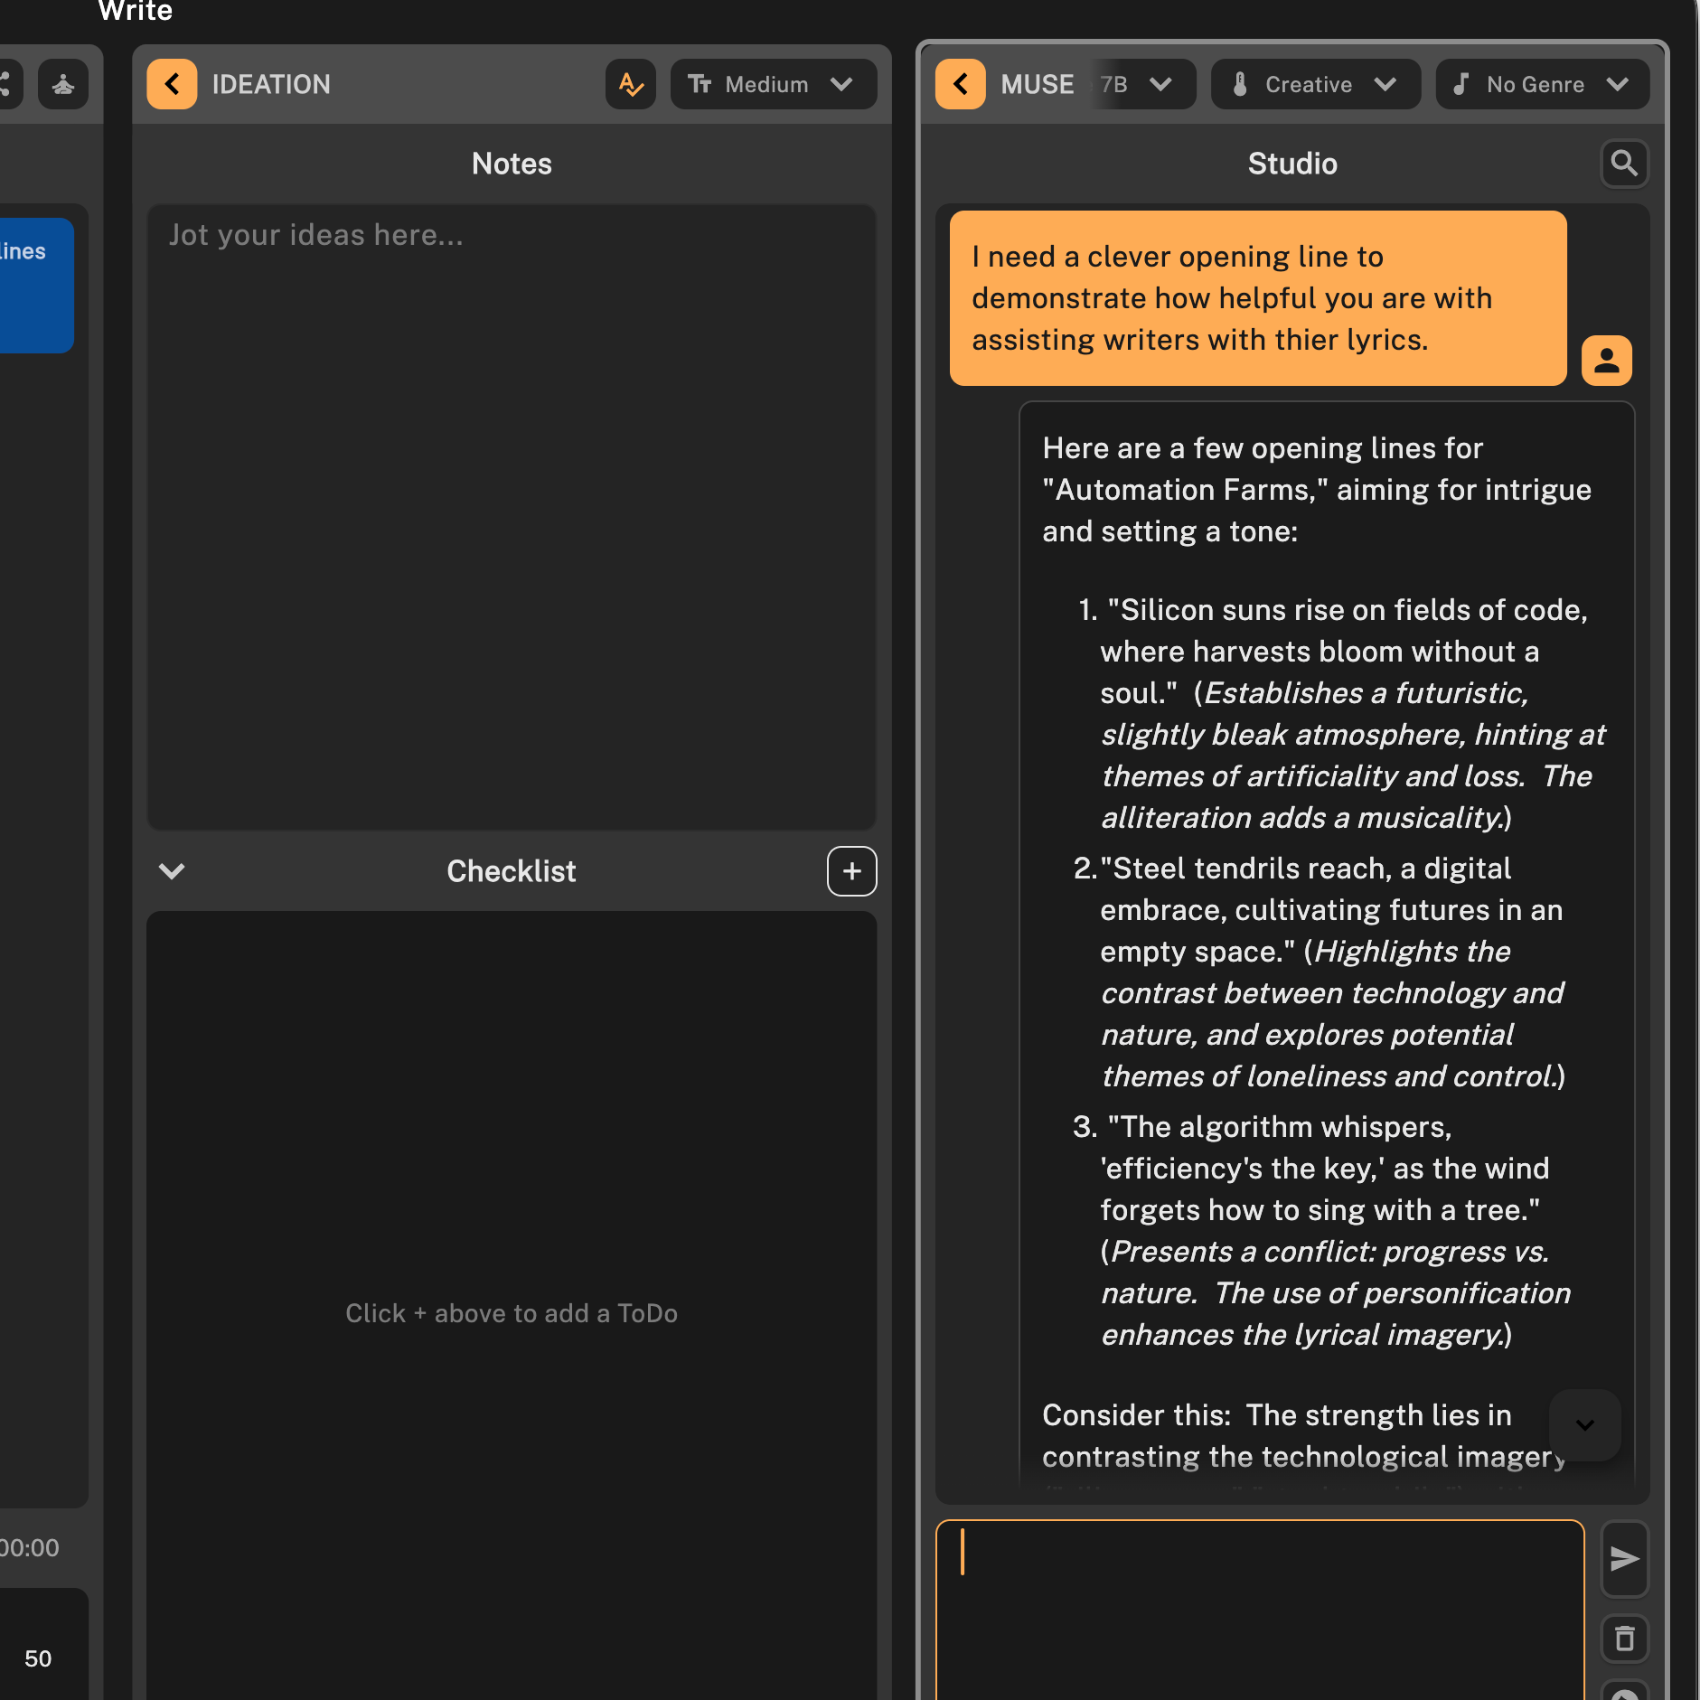Focus the Muse chat message input box
This screenshot has height=1700, width=1700.
pos(1259,1610)
